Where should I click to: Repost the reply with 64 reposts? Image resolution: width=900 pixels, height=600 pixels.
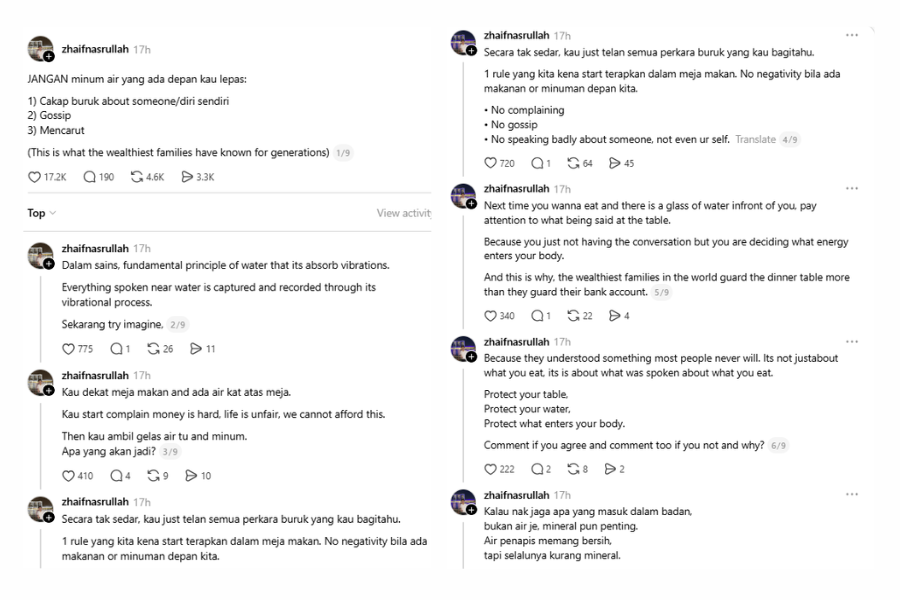click(573, 163)
